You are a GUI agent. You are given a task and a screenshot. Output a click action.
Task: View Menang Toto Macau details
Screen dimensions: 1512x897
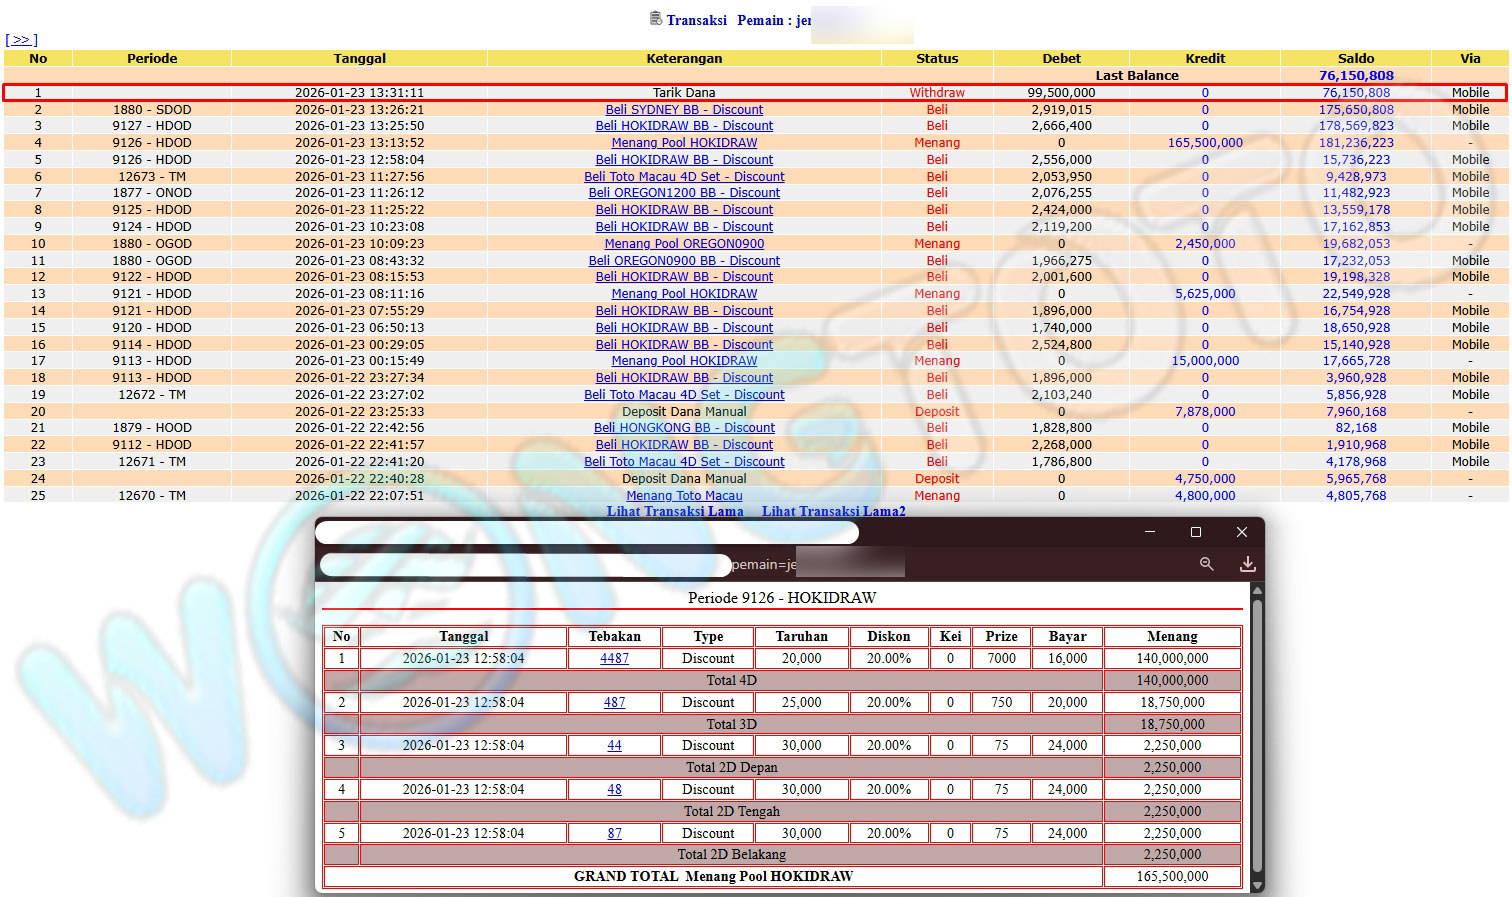click(684, 496)
